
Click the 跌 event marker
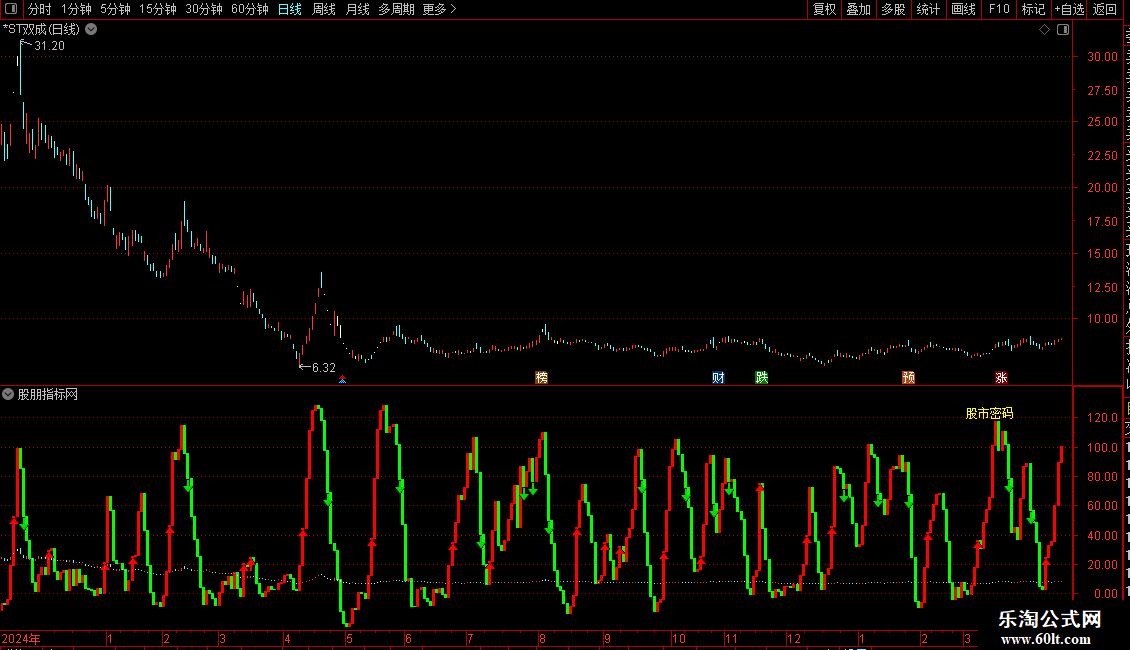coord(762,378)
